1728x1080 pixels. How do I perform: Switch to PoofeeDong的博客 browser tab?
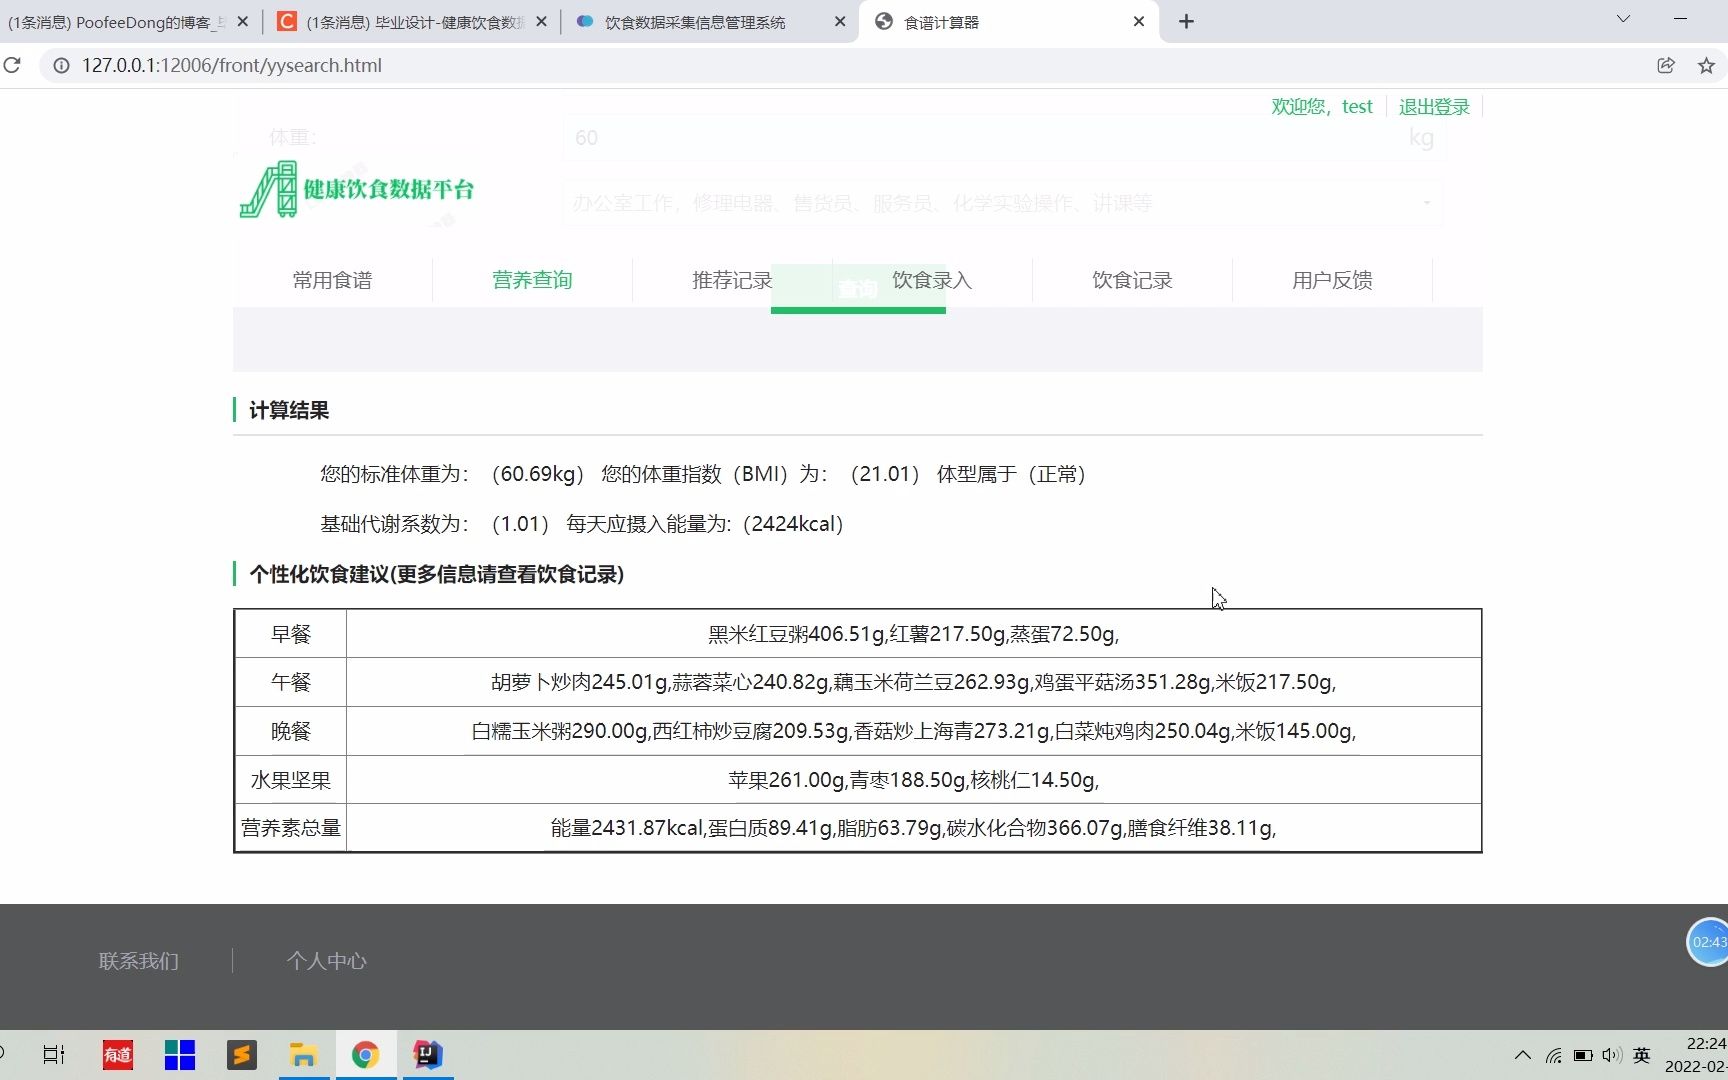117,22
